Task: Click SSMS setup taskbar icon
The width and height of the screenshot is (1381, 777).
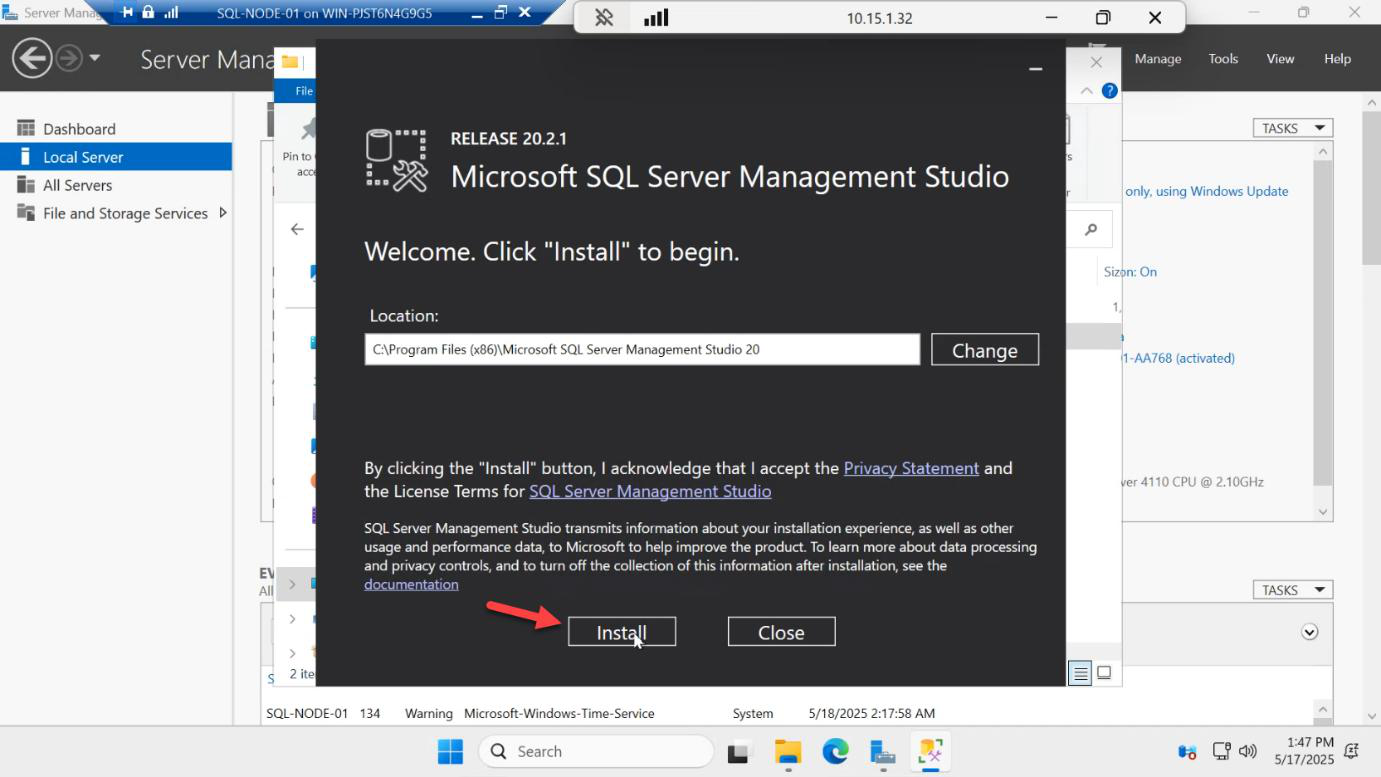Action: click(931, 751)
